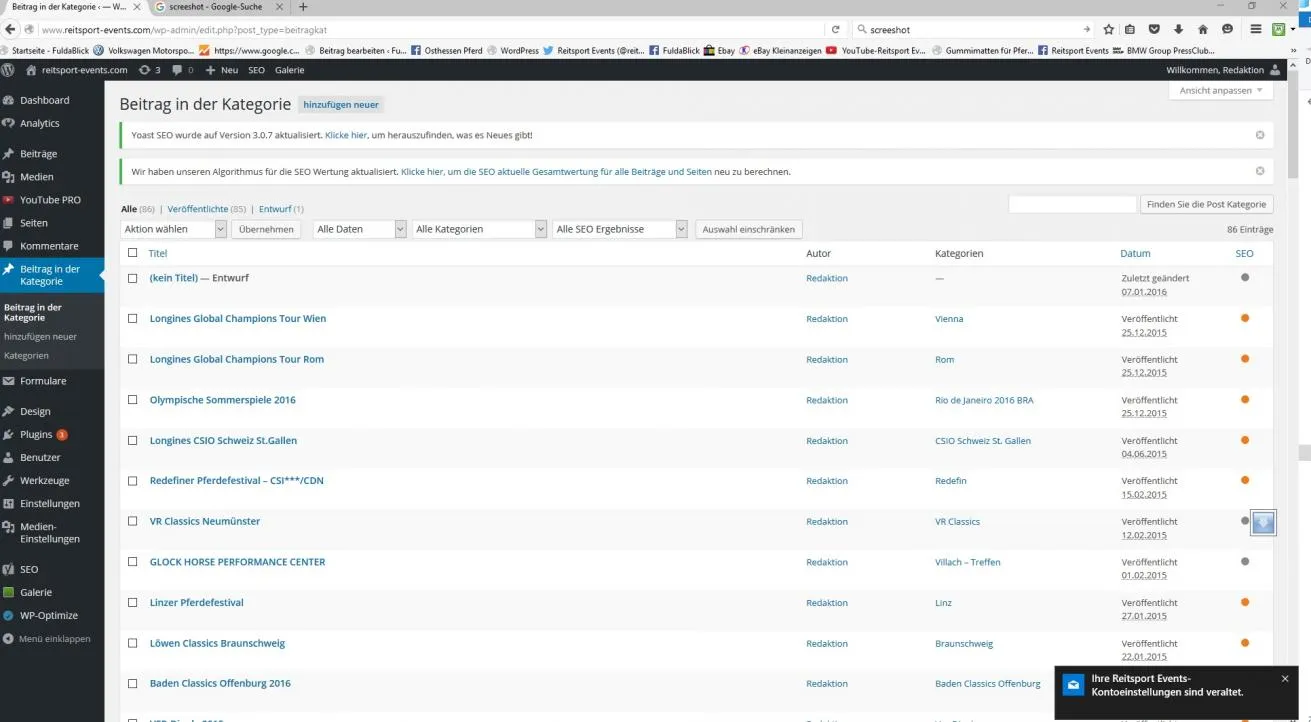Dismiss the Yoast SEO update notice
Screen dimensions: 1311x722
click(x=1260, y=135)
